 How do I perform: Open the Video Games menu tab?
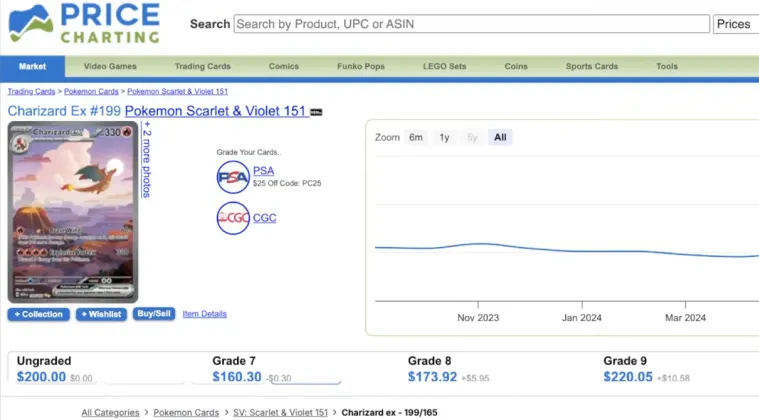[110, 67]
